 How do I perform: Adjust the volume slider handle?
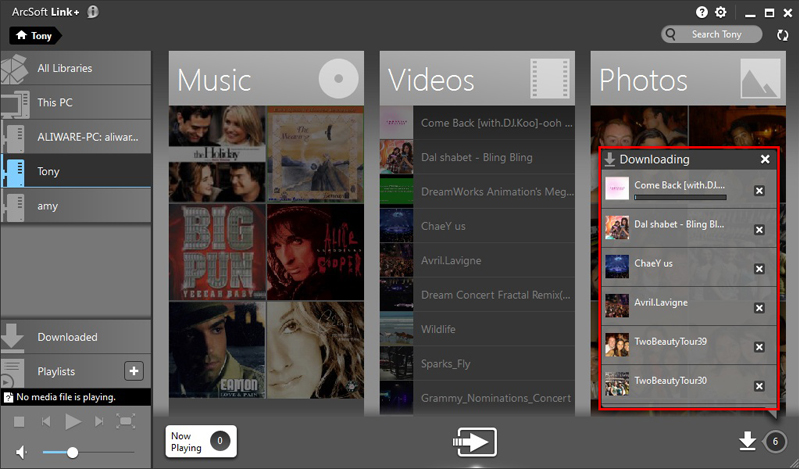pos(72,453)
